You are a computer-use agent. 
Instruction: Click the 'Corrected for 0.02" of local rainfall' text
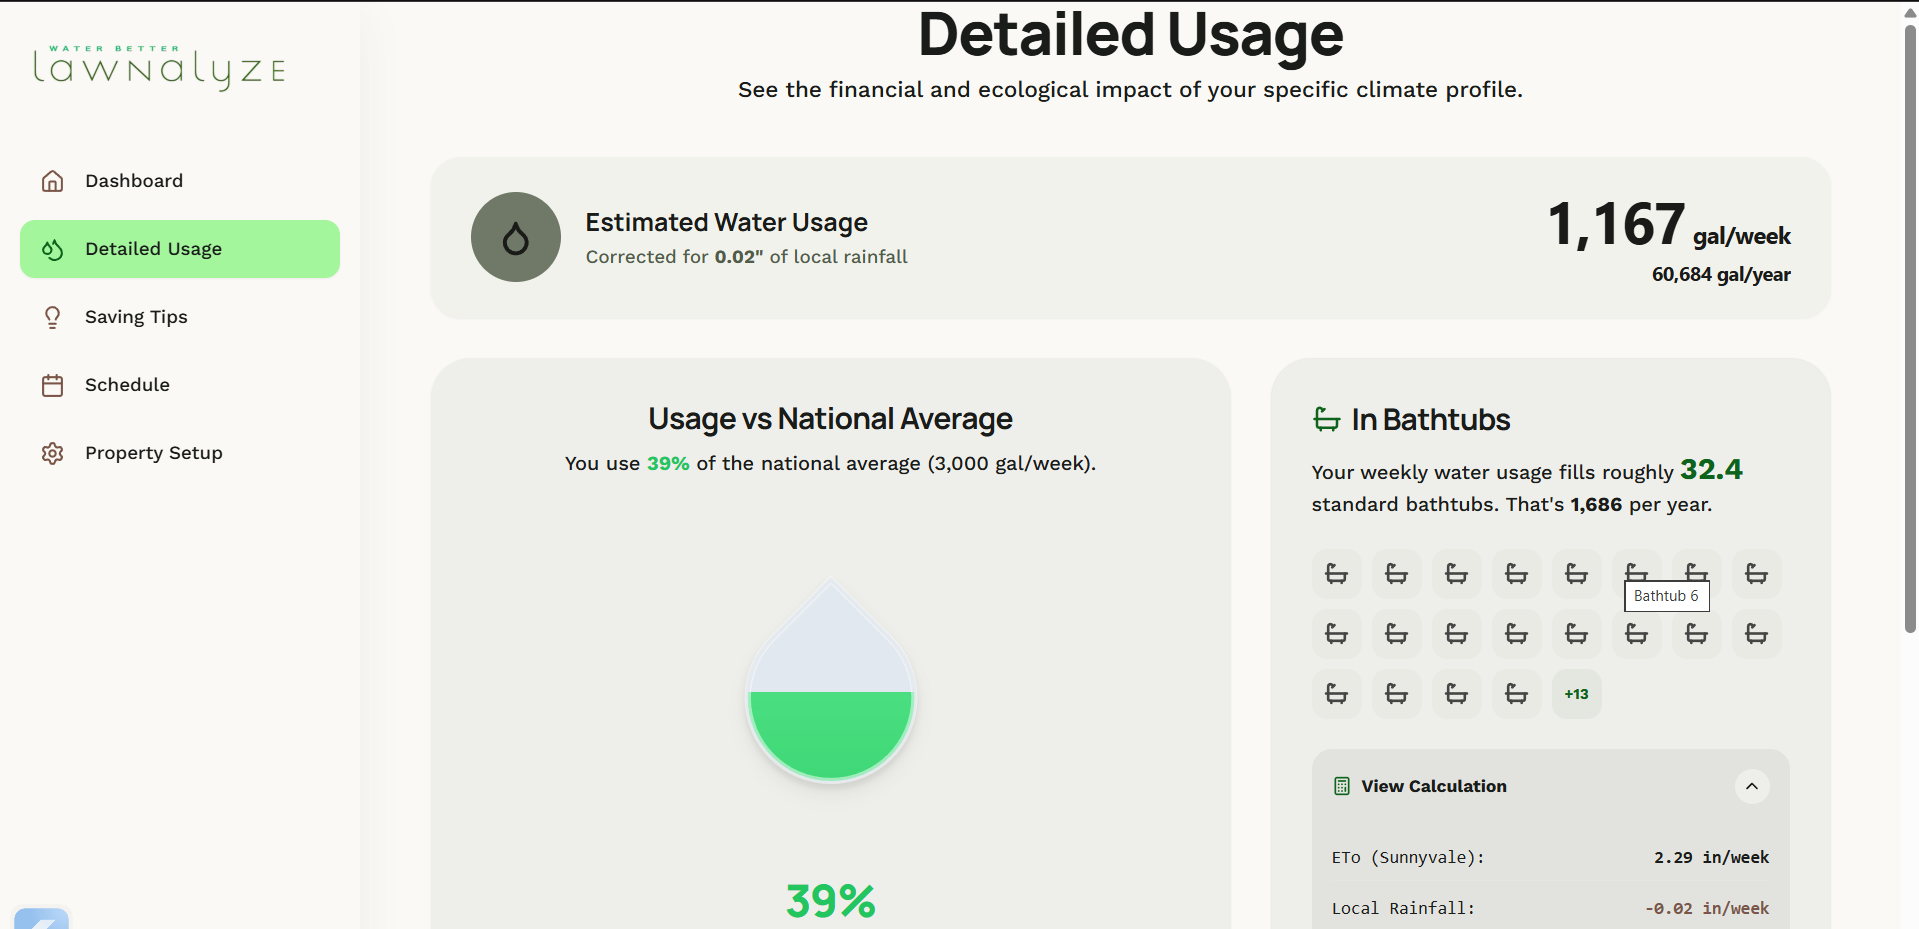point(747,257)
